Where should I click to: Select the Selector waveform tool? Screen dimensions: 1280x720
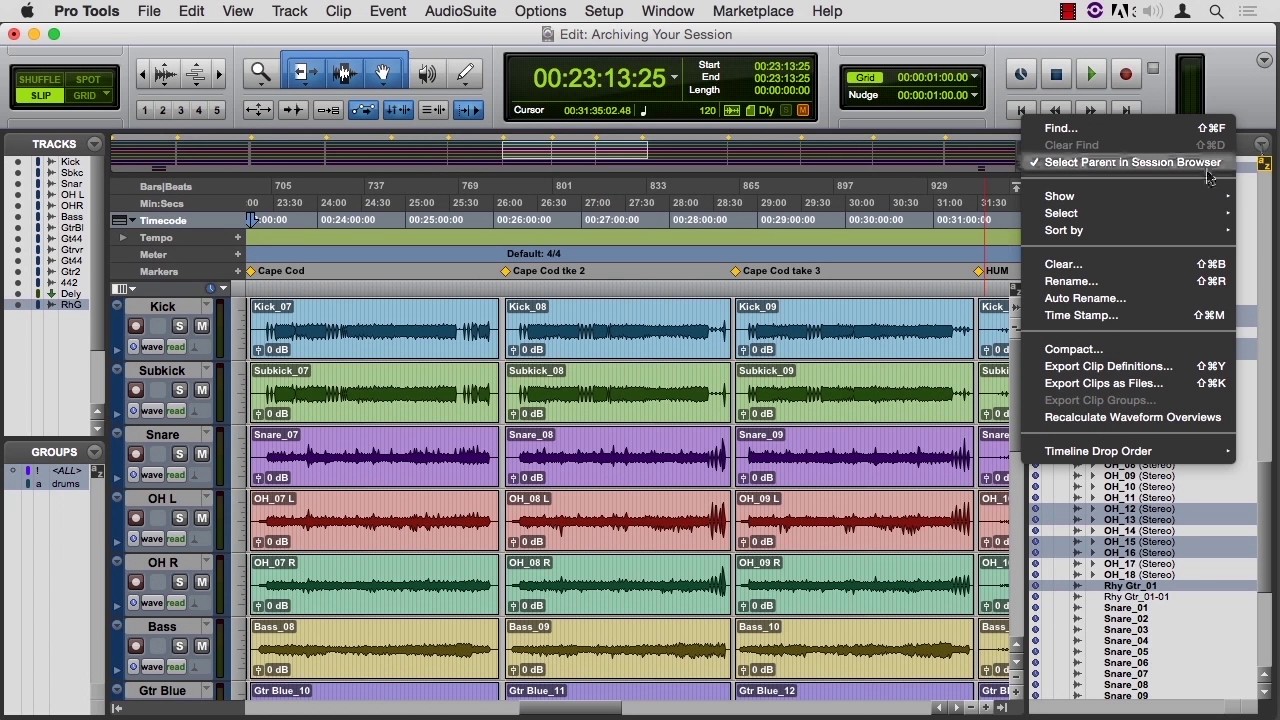[x=345, y=73]
